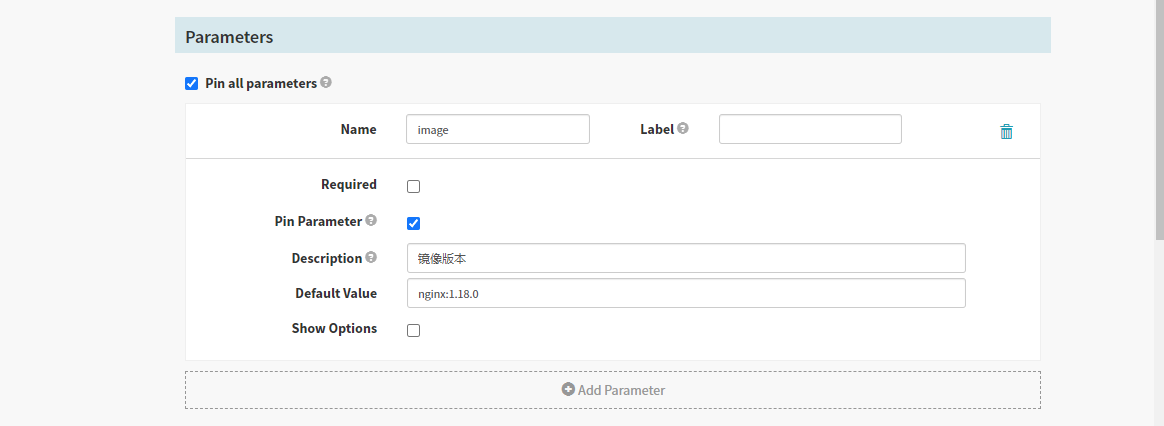Tick the Show Options checkbox
The width and height of the screenshot is (1164, 426).
tap(413, 331)
